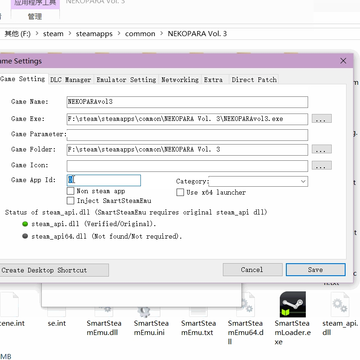Switch to Game Setting tab

(x=23, y=79)
